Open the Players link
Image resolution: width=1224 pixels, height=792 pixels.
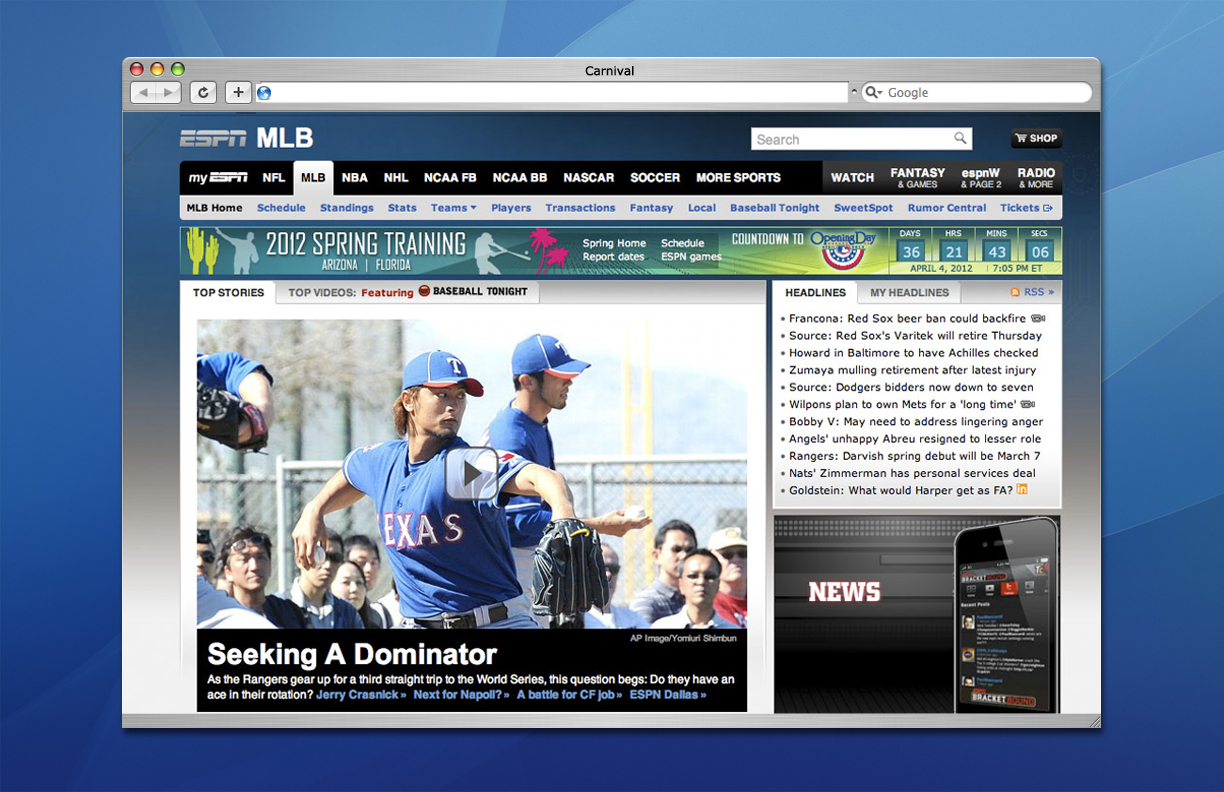(511, 208)
